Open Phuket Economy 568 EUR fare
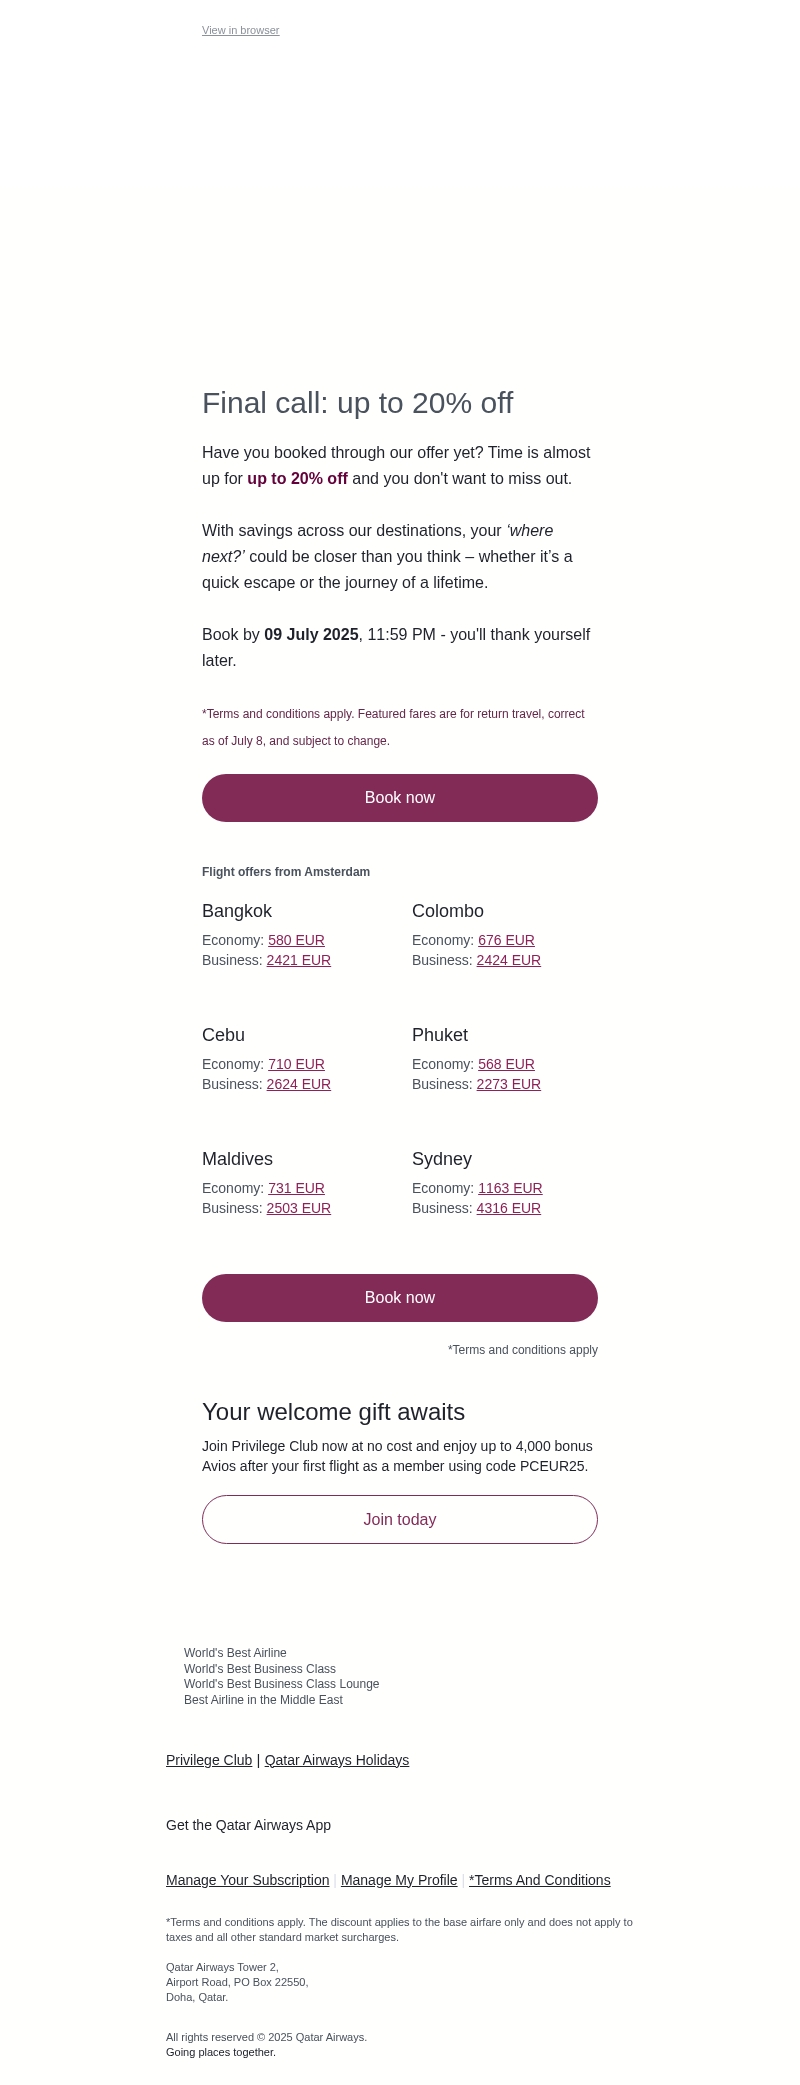 [506, 1065]
